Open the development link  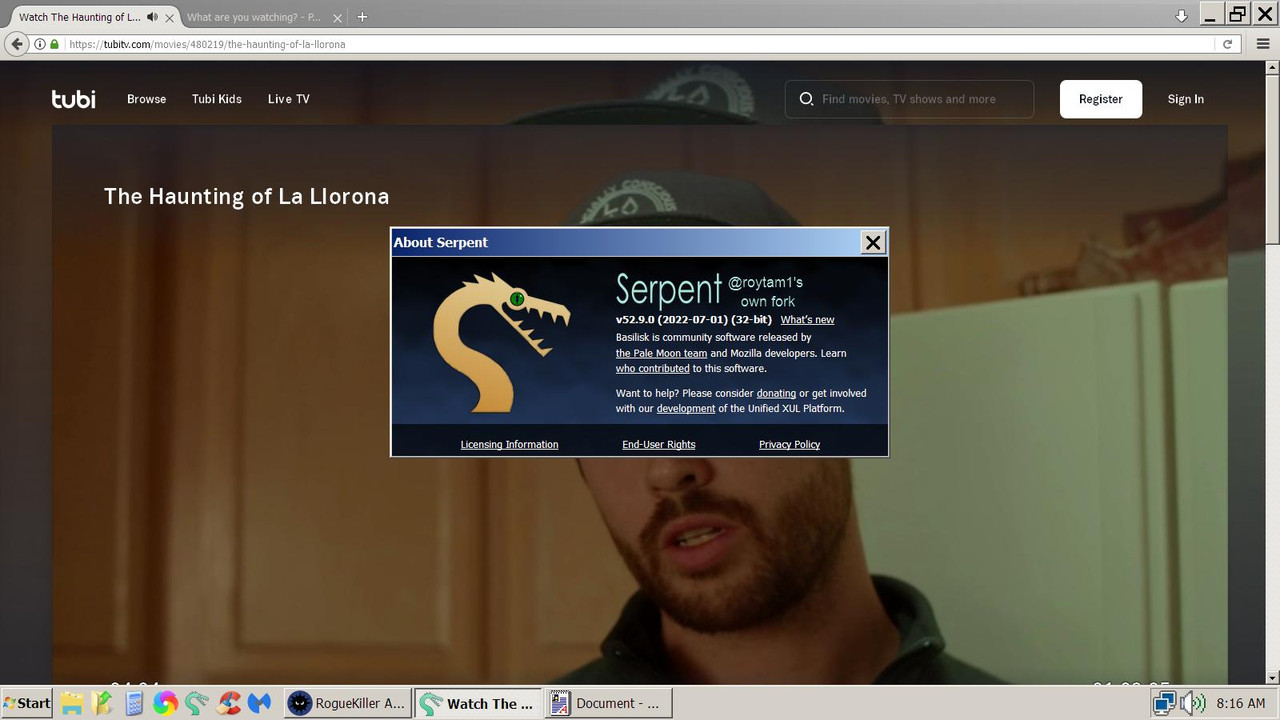click(x=686, y=408)
